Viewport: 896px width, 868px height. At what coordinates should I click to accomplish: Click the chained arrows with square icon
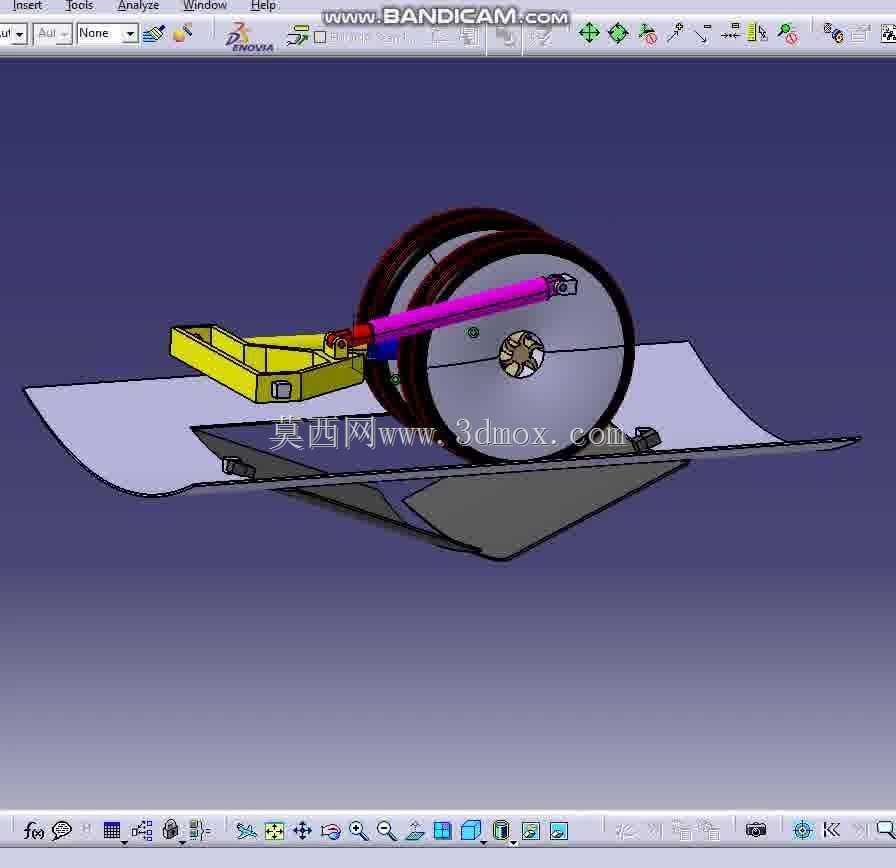coord(730,32)
